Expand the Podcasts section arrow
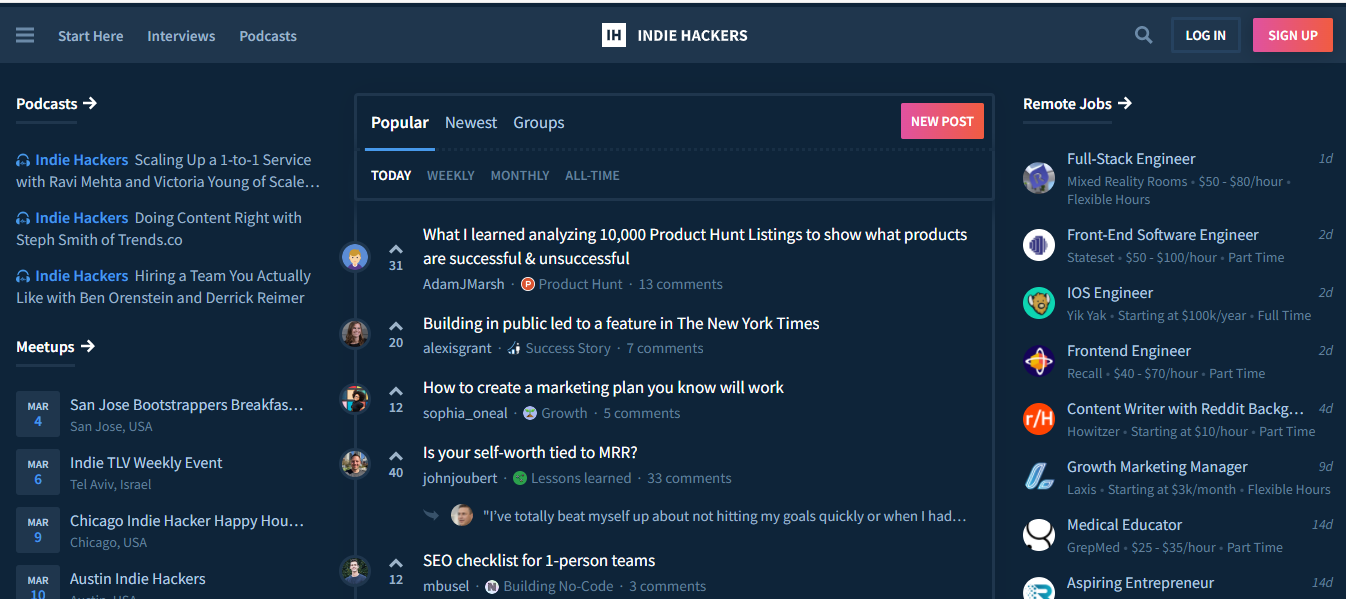The width and height of the screenshot is (1346, 599). (x=90, y=103)
